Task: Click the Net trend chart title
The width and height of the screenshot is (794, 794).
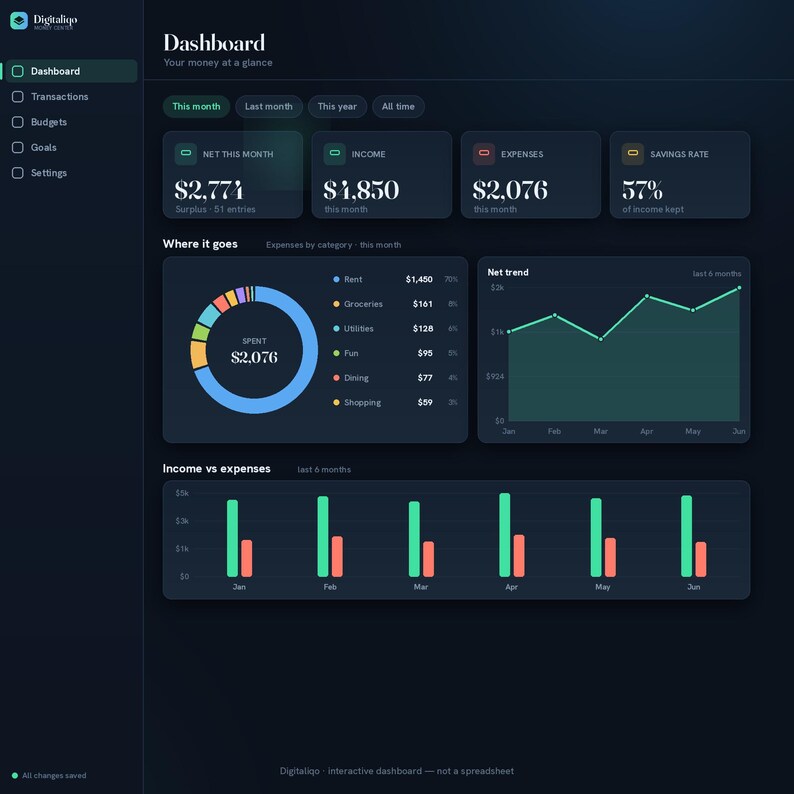Action: click(x=508, y=272)
